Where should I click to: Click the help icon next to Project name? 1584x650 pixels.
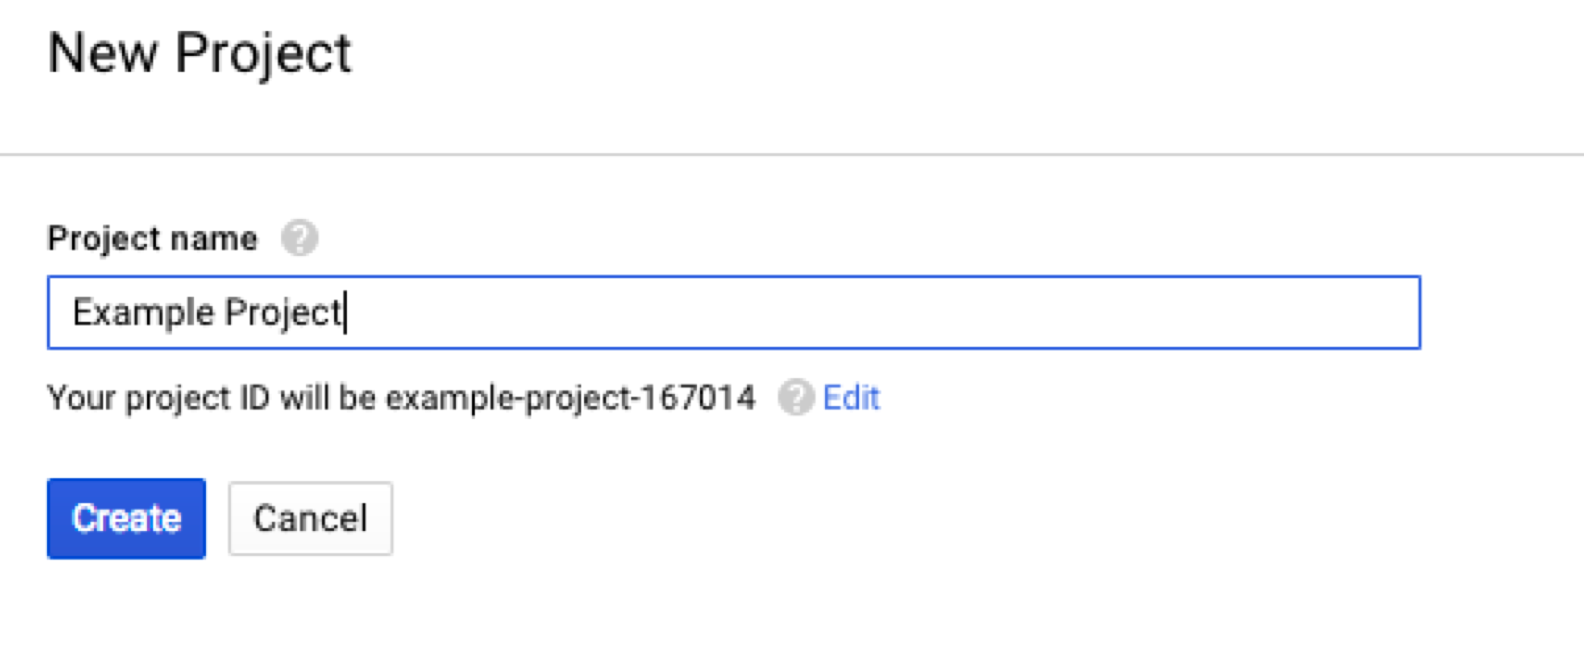(x=299, y=238)
